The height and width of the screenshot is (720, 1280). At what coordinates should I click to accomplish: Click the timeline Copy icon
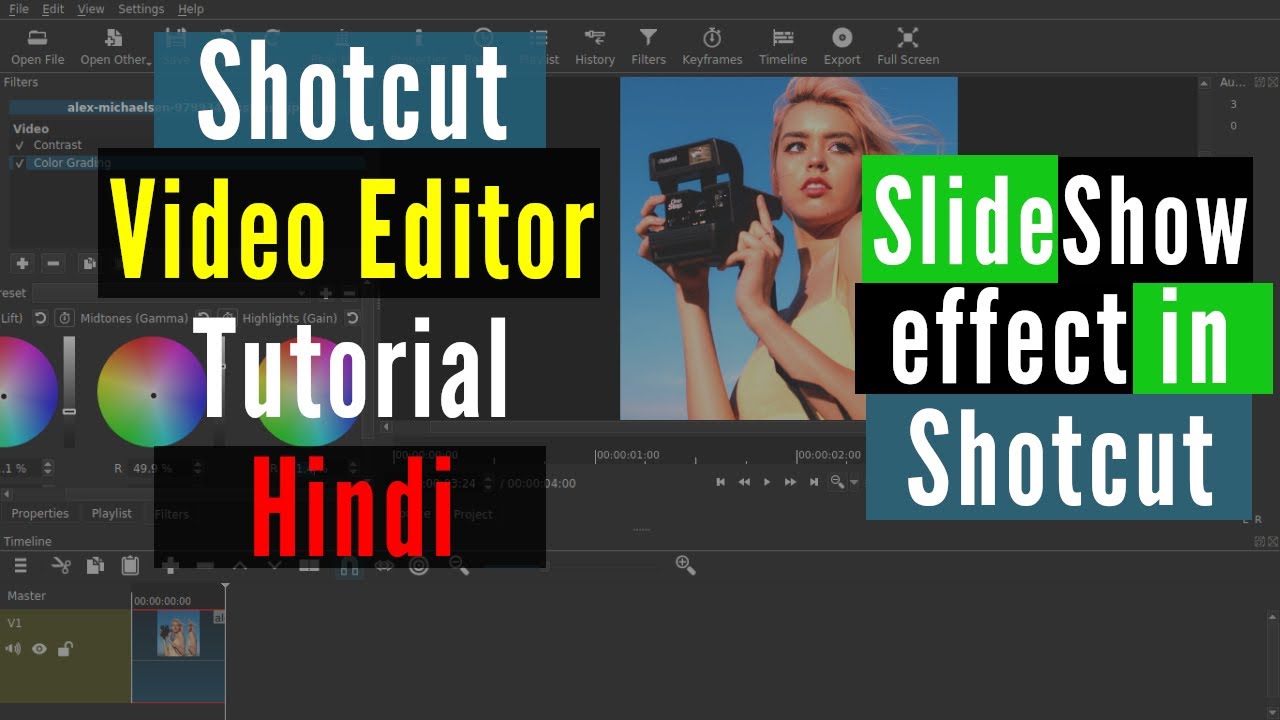tap(95, 566)
